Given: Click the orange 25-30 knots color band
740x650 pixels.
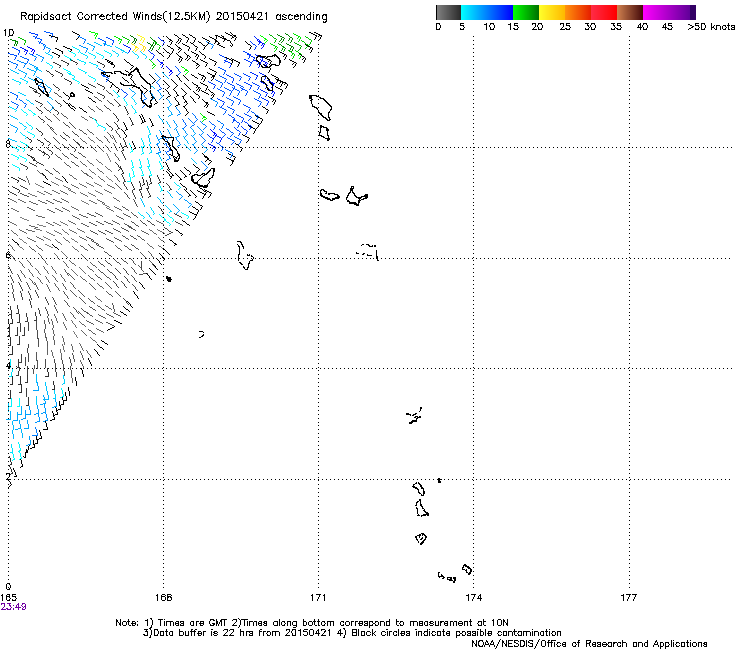Looking at the screenshot, I should point(578,12).
